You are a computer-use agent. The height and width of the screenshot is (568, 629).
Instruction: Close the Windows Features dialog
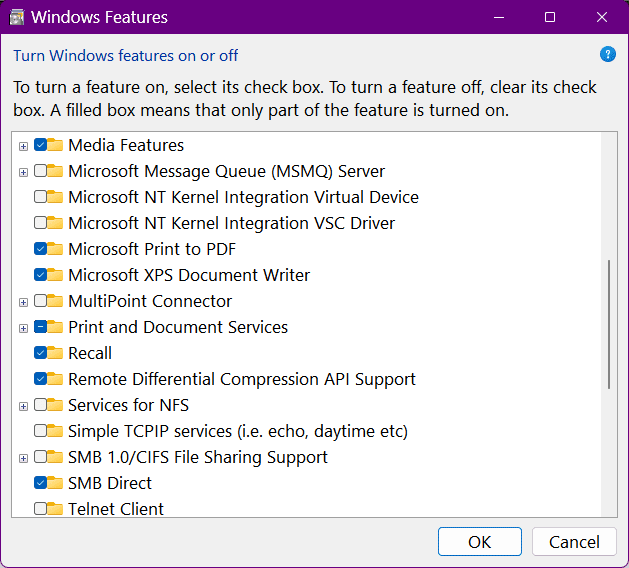click(x=602, y=17)
